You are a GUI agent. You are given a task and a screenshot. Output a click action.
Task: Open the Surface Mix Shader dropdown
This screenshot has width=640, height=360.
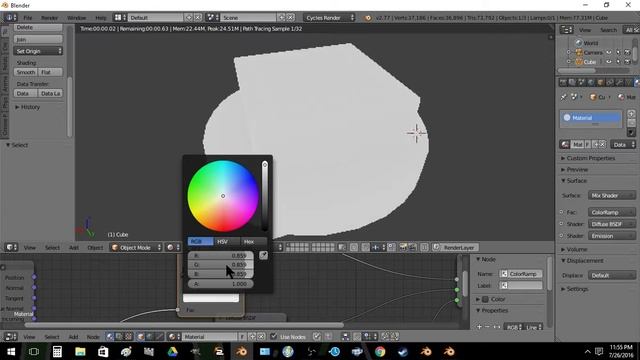pyautogui.click(x=611, y=196)
